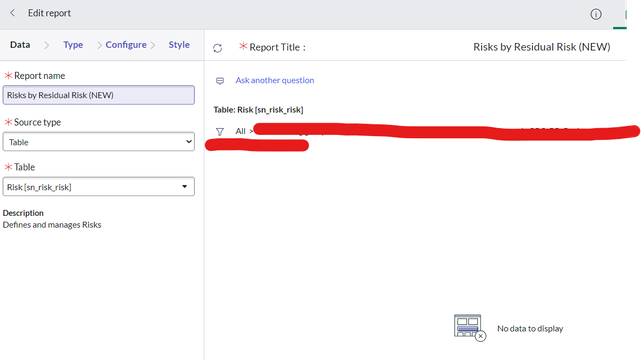Screen dimensions: 641x360
Task: Open the Configure tab
Action: pyautogui.click(x=126, y=45)
